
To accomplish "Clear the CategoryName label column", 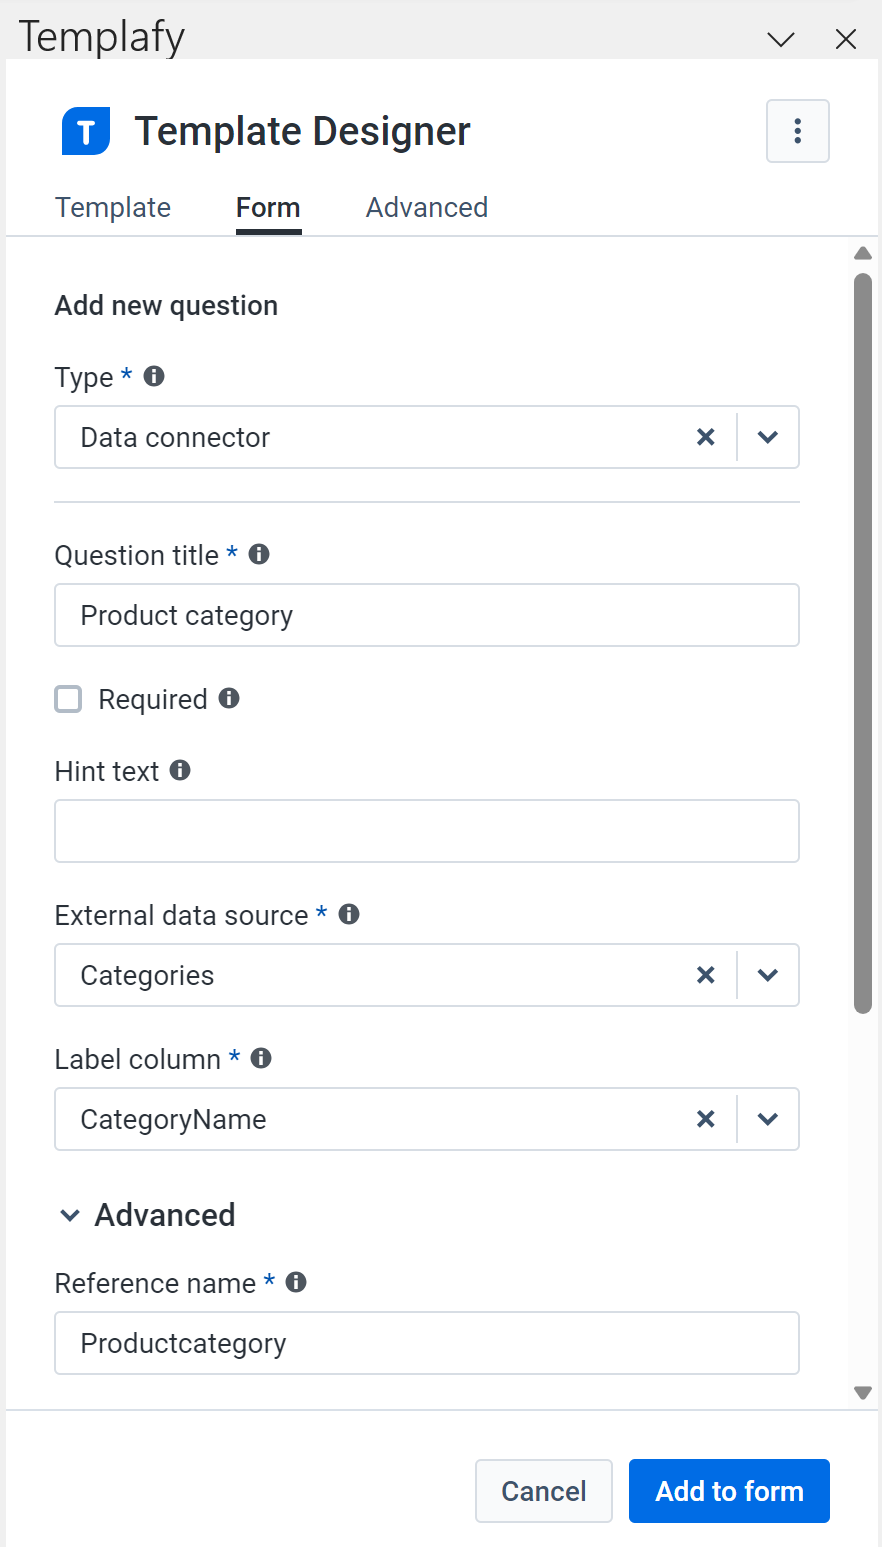I will tap(706, 1119).
